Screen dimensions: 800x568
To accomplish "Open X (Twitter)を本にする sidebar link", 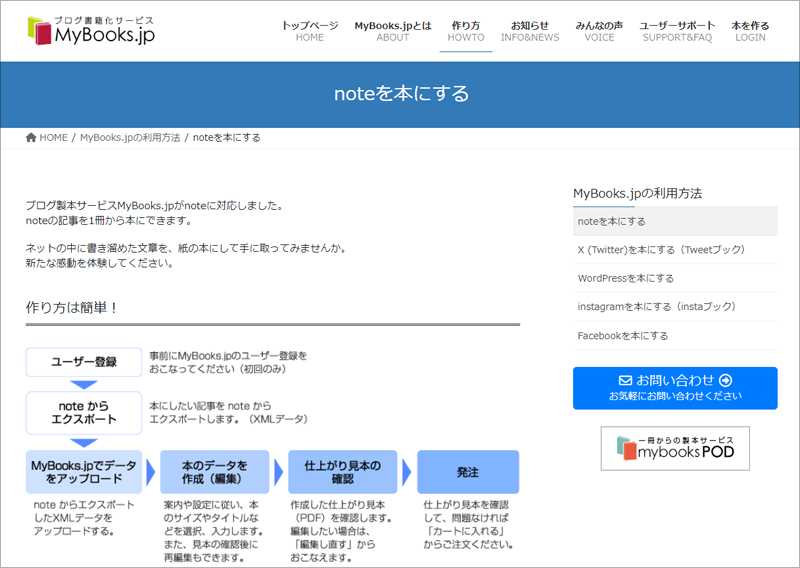I will [x=675, y=250].
